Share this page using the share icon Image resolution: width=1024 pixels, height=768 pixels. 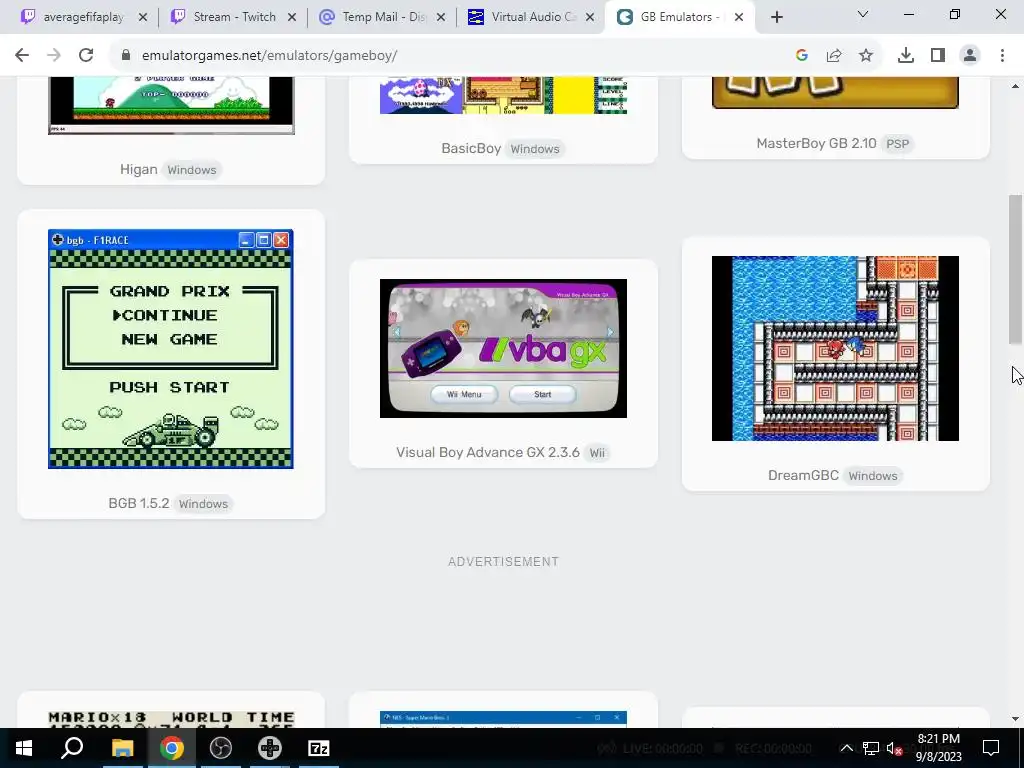pyautogui.click(x=834, y=56)
